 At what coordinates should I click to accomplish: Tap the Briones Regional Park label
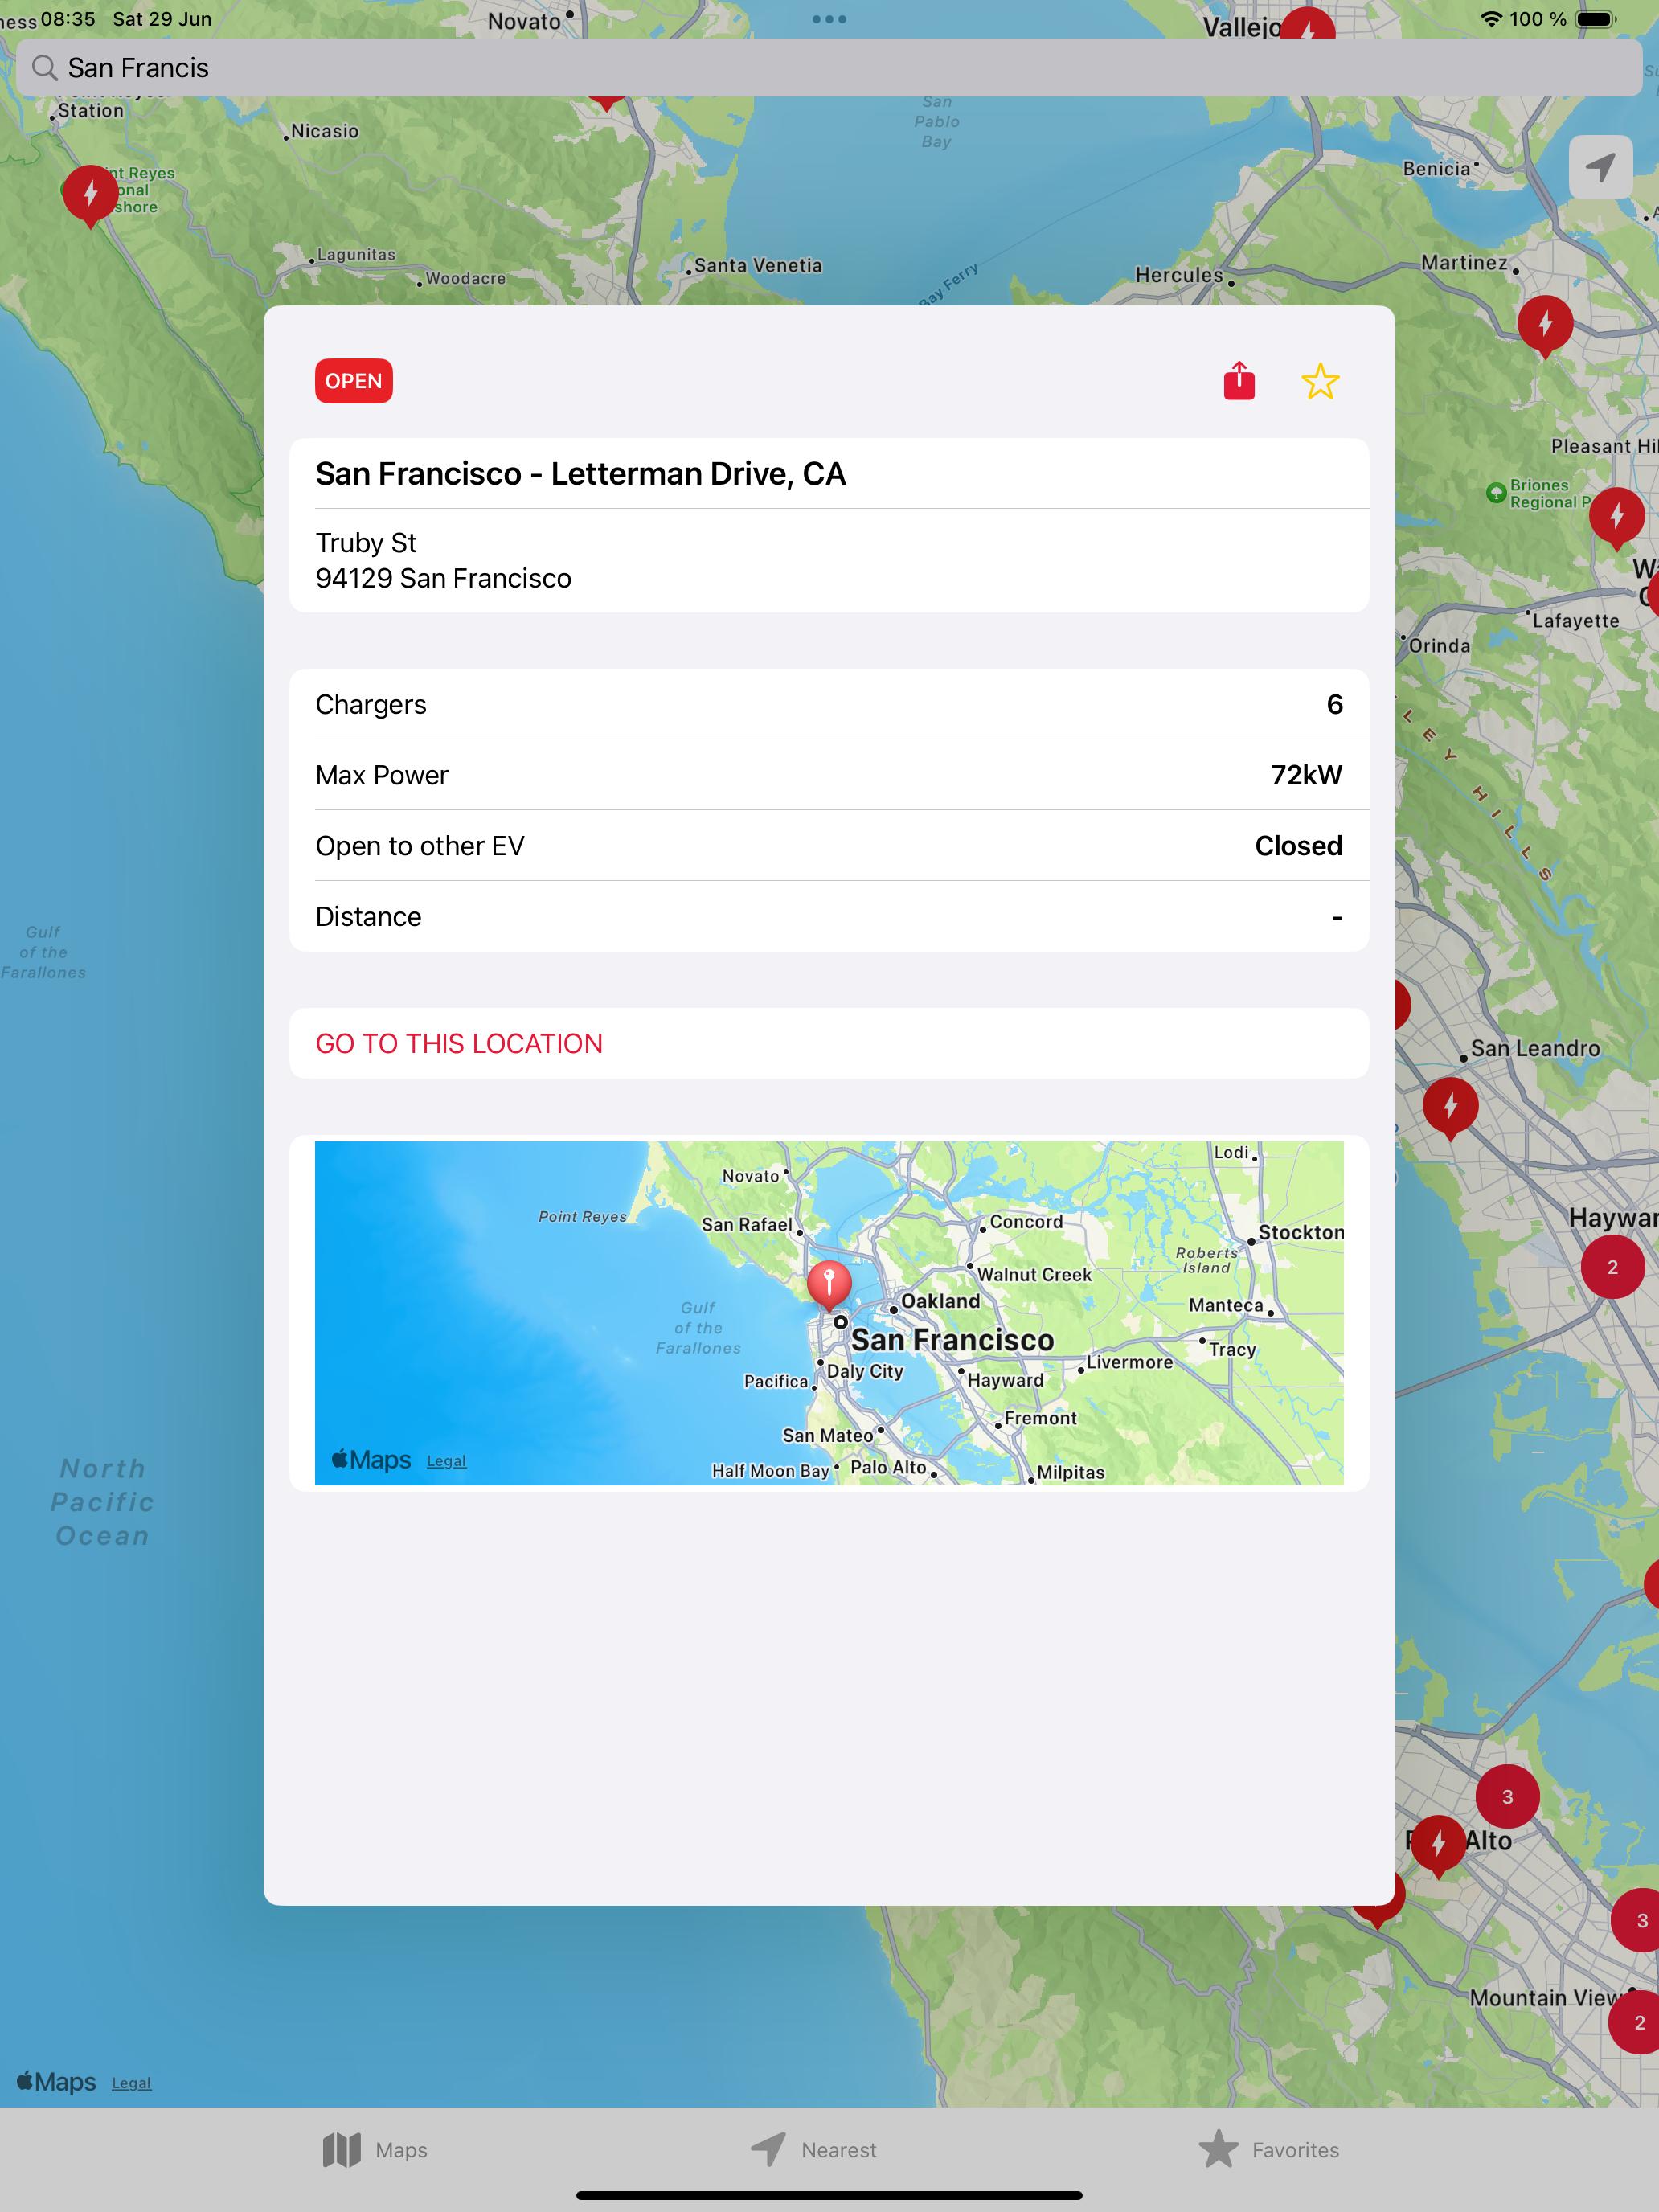coord(1549,493)
